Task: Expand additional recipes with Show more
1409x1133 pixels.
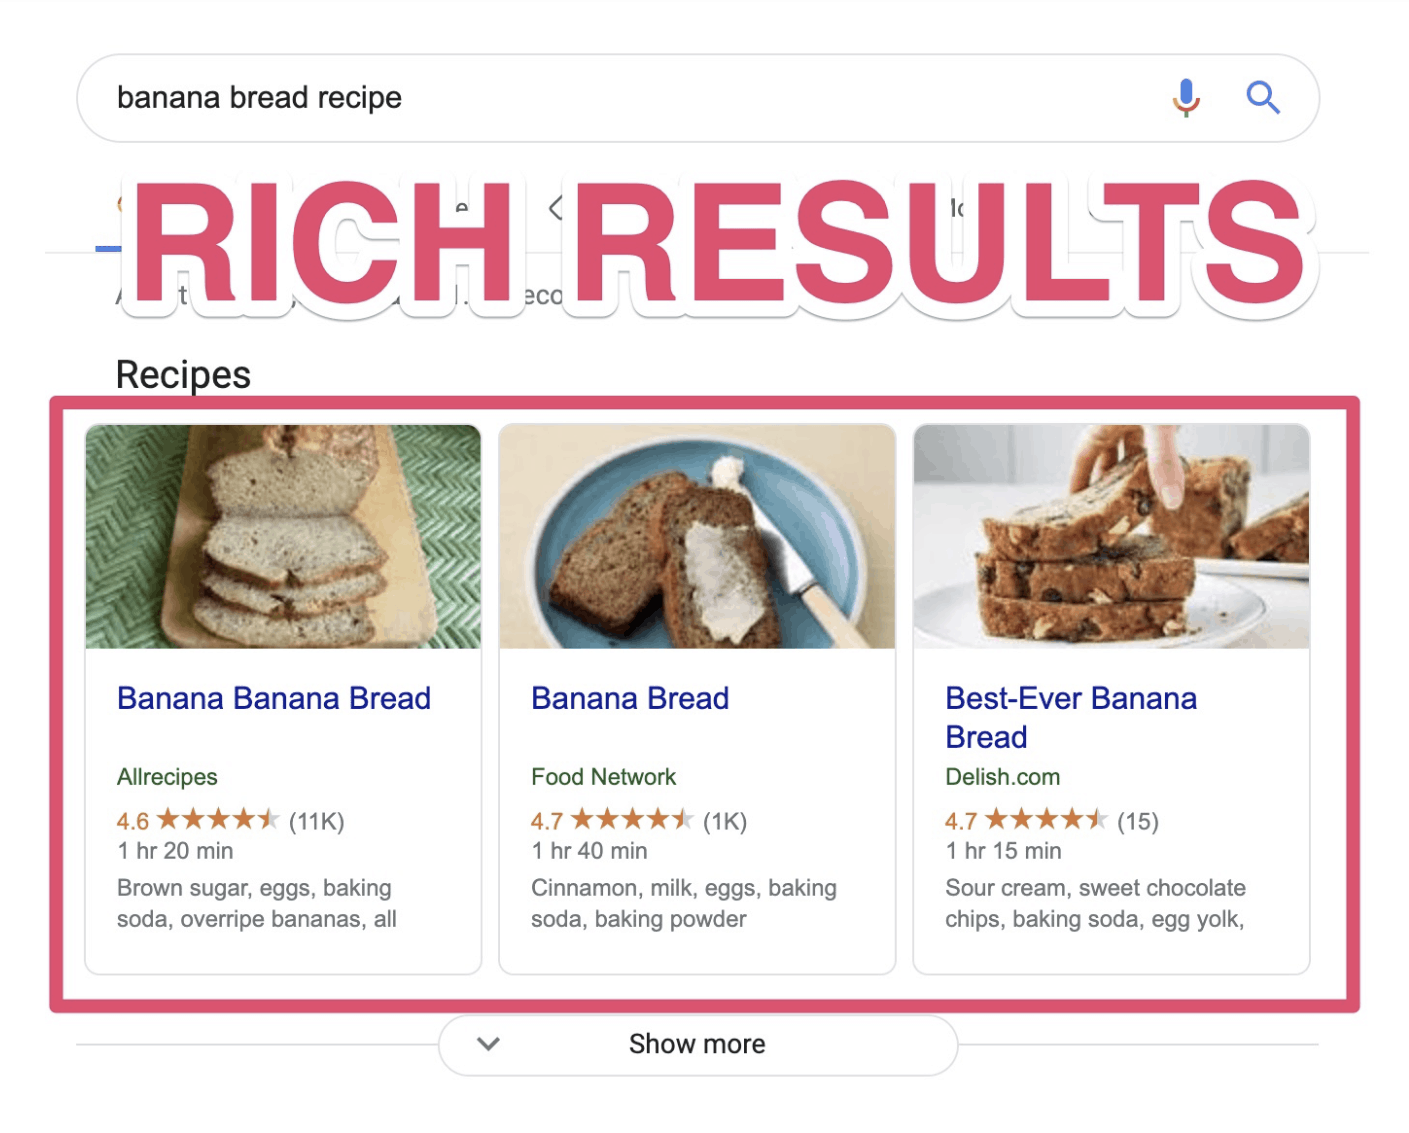Action: [697, 1043]
